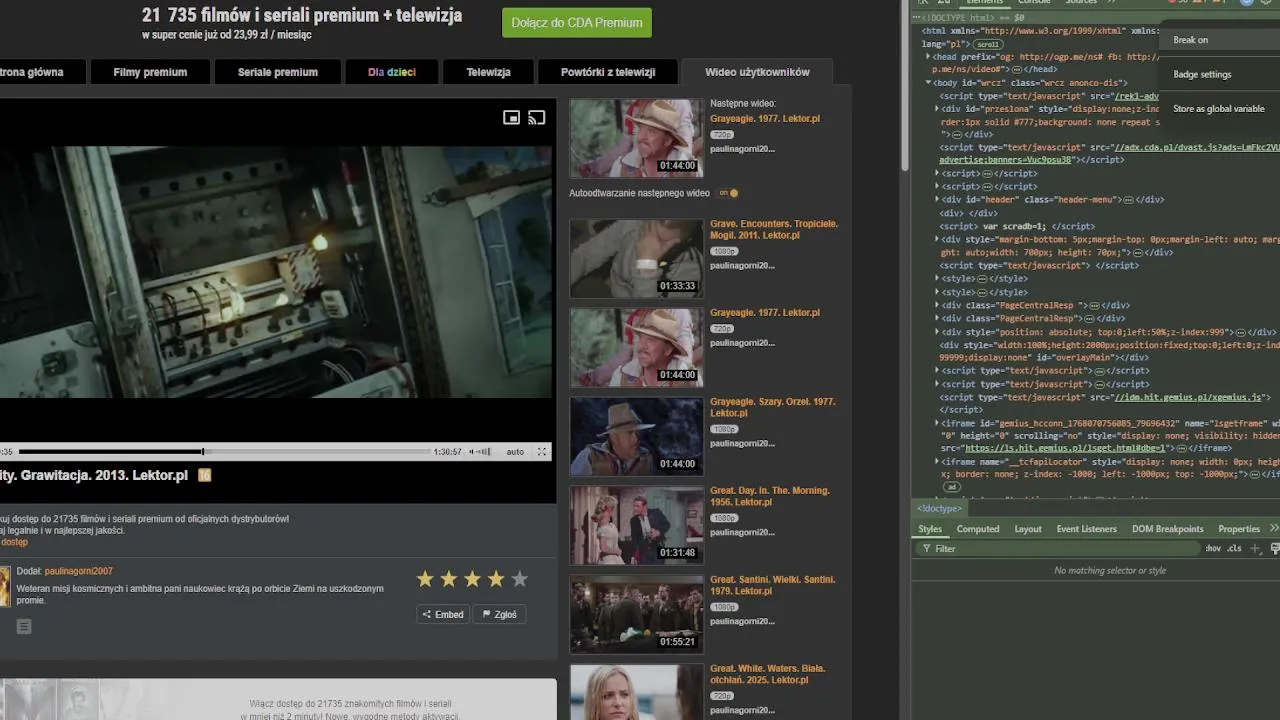Select the Wideo użytkowników tab
1280x720 pixels.
[x=757, y=72]
